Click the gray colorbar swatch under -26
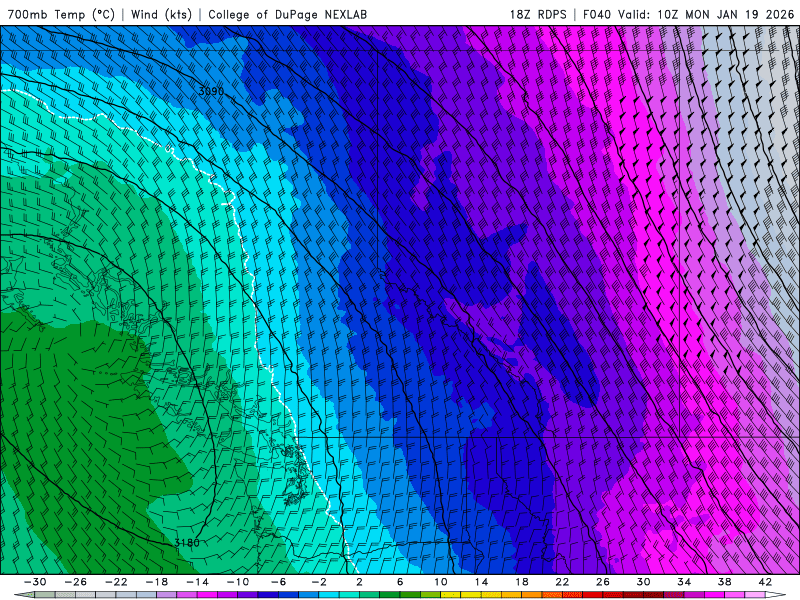 click(85, 596)
